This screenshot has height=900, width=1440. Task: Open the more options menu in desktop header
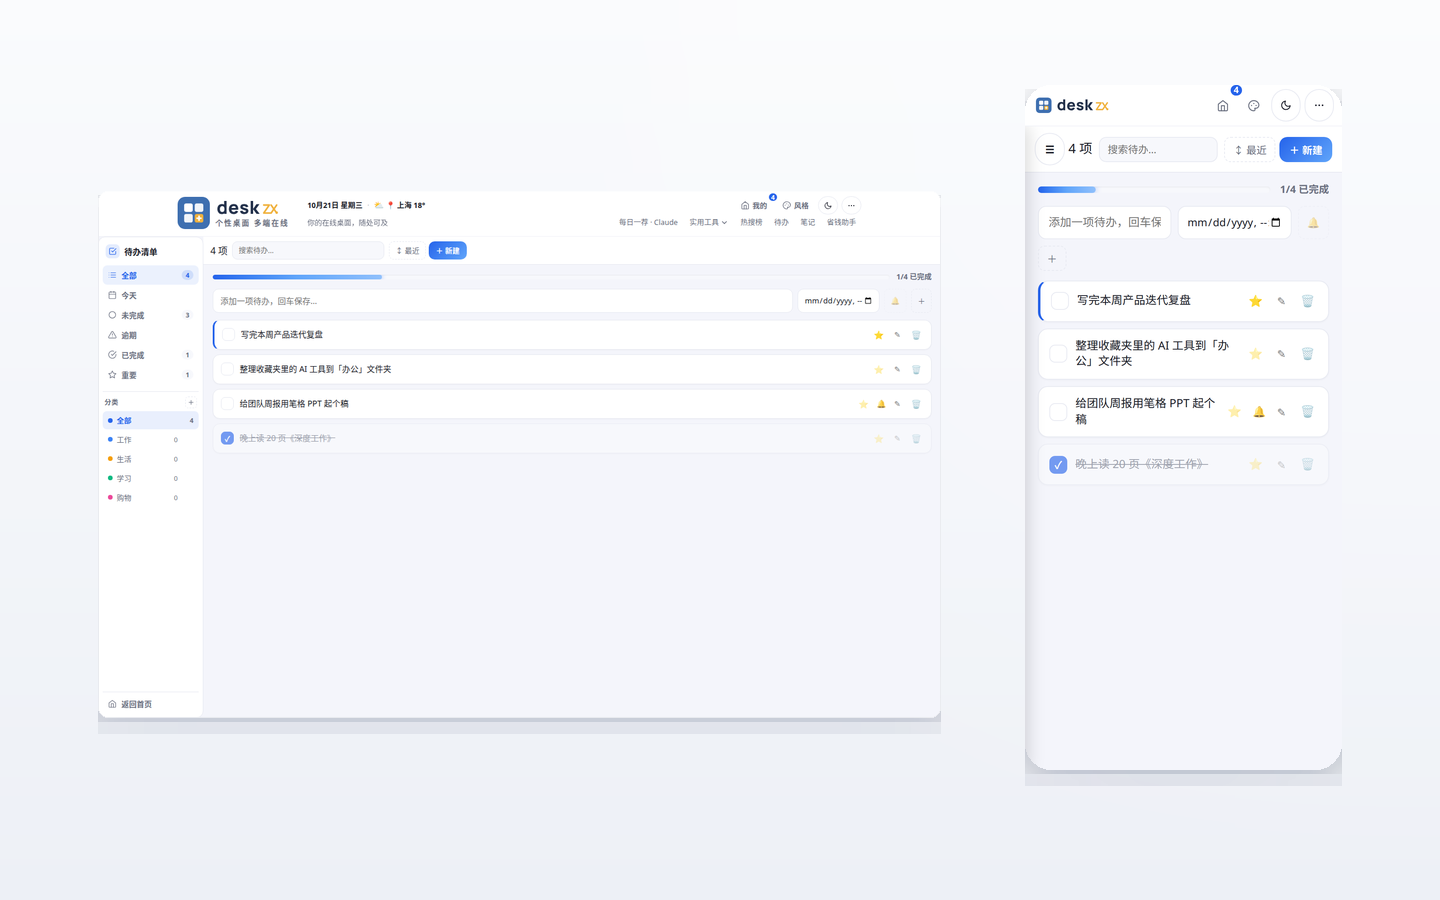tap(851, 205)
